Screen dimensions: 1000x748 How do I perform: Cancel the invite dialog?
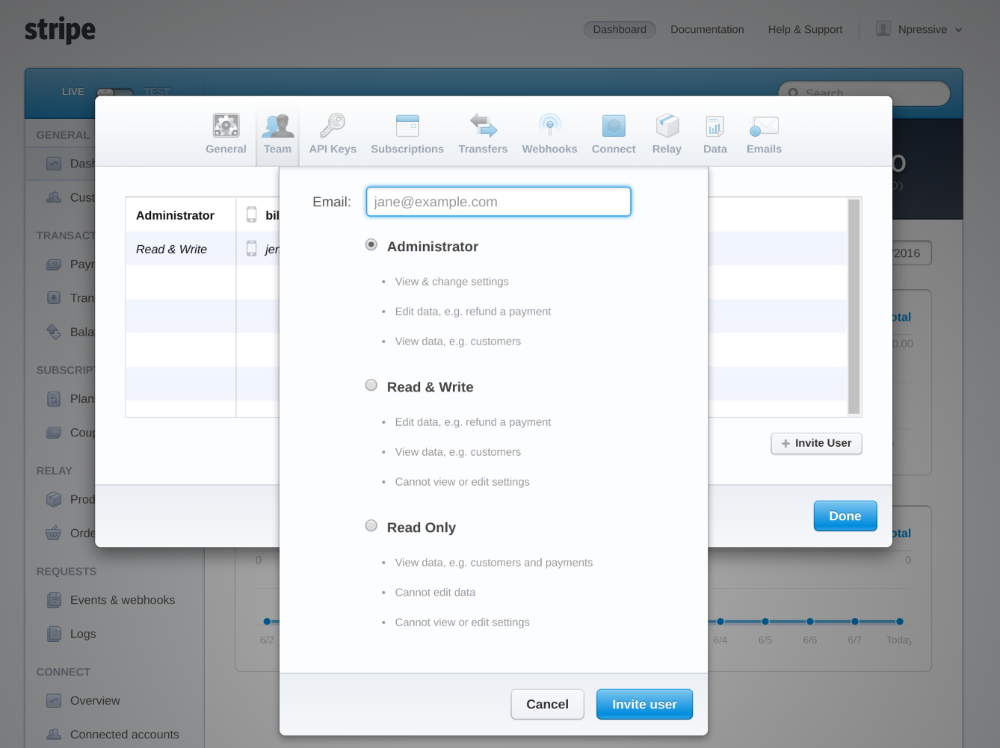click(547, 704)
